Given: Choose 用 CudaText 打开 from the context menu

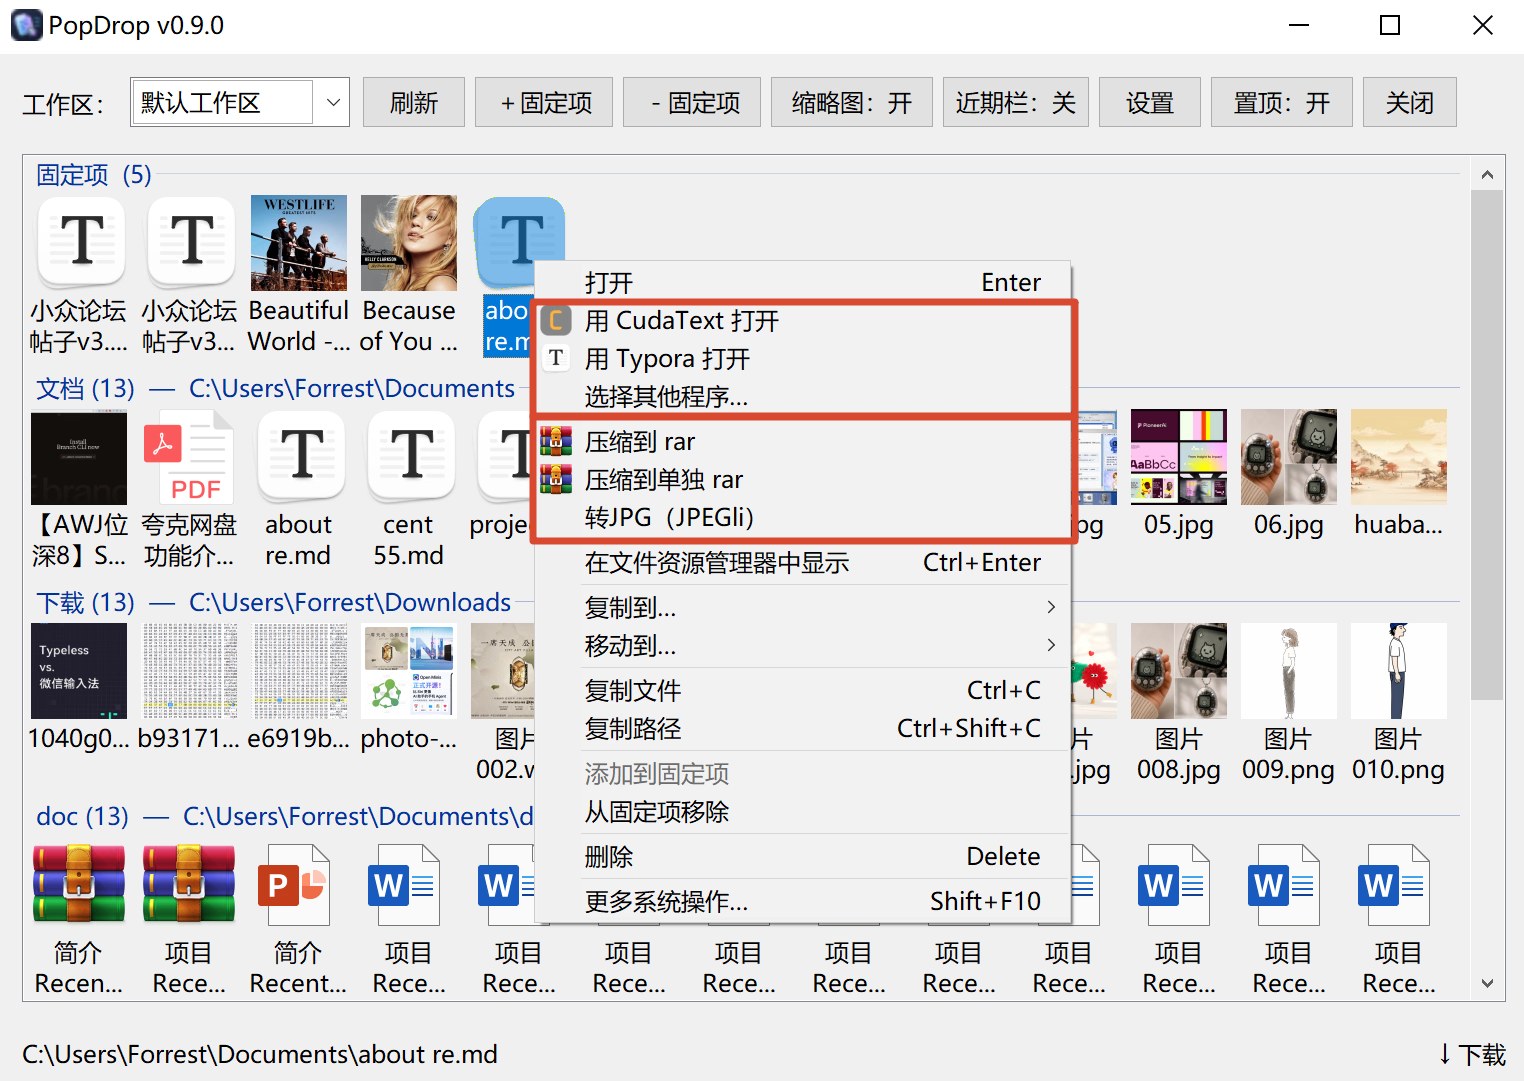Looking at the screenshot, I should coord(803,321).
